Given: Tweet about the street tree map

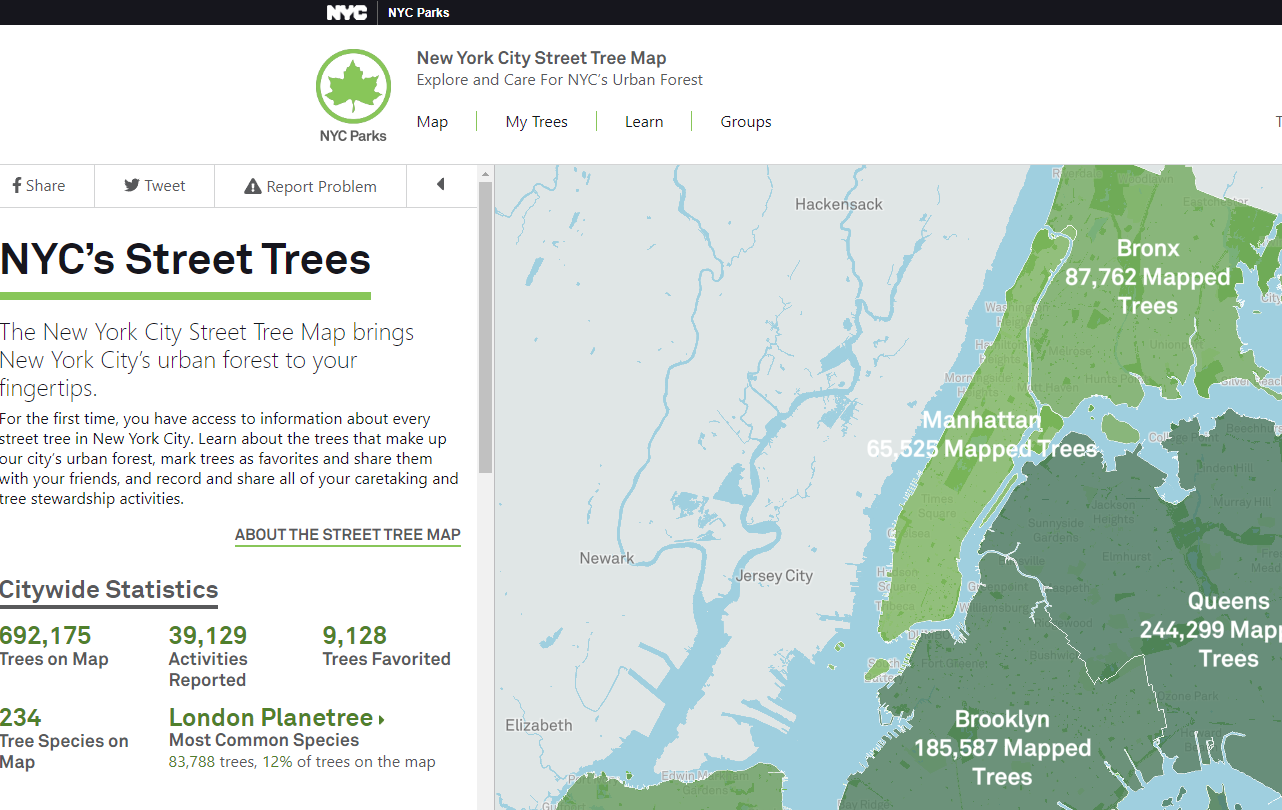Looking at the screenshot, I should click(155, 186).
